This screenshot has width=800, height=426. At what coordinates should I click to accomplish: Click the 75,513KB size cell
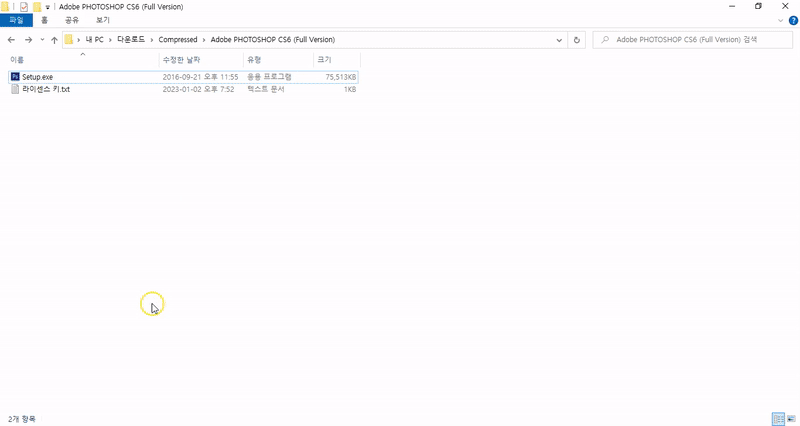[x=340, y=77]
